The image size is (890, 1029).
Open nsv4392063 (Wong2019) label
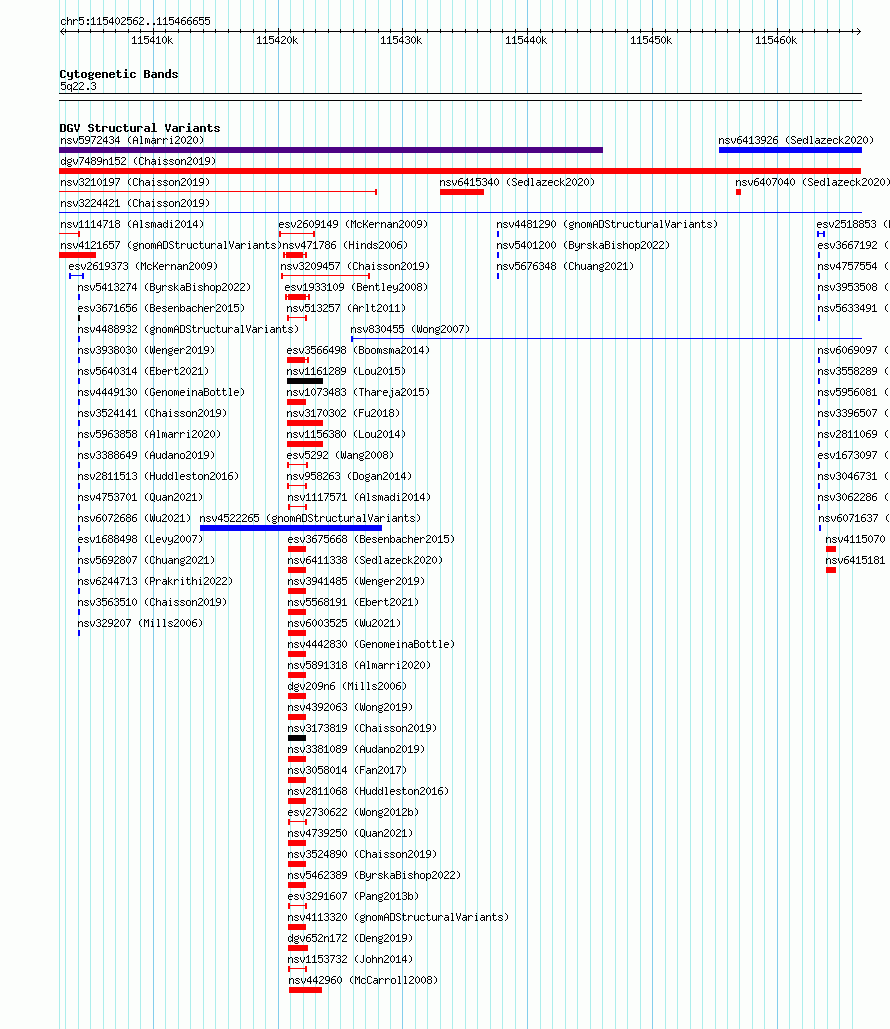(350, 707)
